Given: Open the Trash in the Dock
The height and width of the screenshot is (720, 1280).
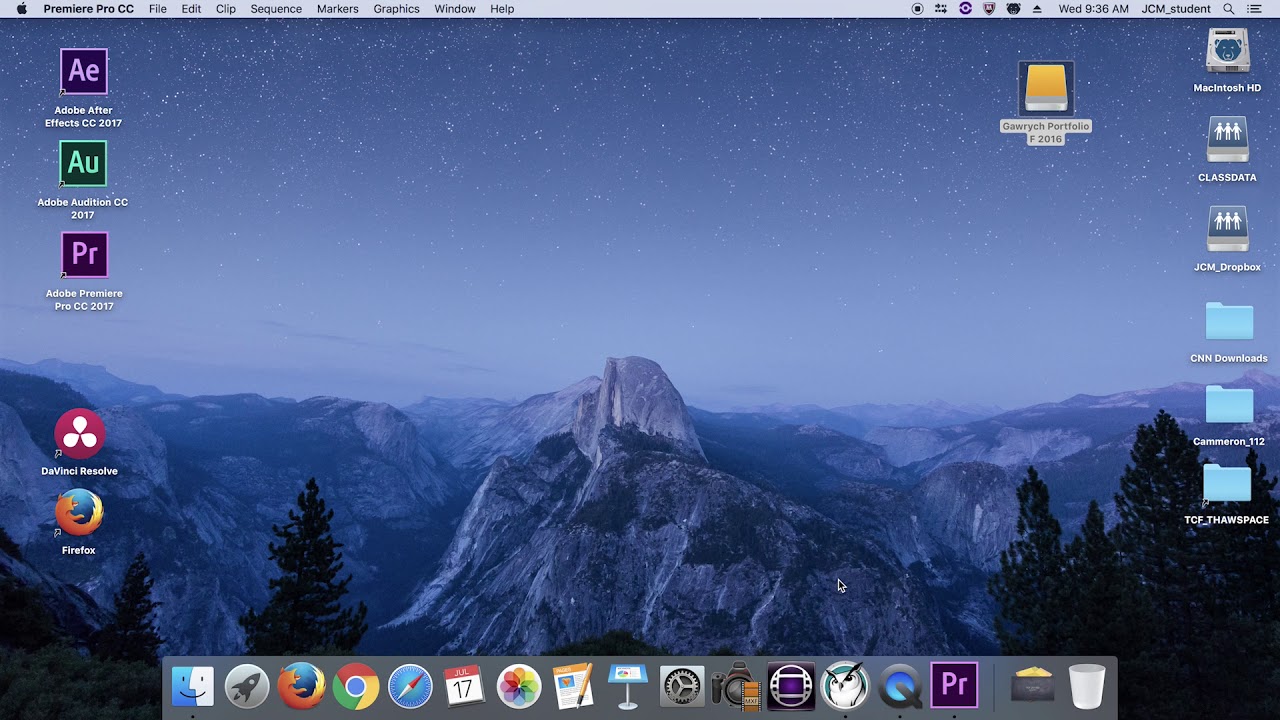Looking at the screenshot, I should pyautogui.click(x=1087, y=686).
